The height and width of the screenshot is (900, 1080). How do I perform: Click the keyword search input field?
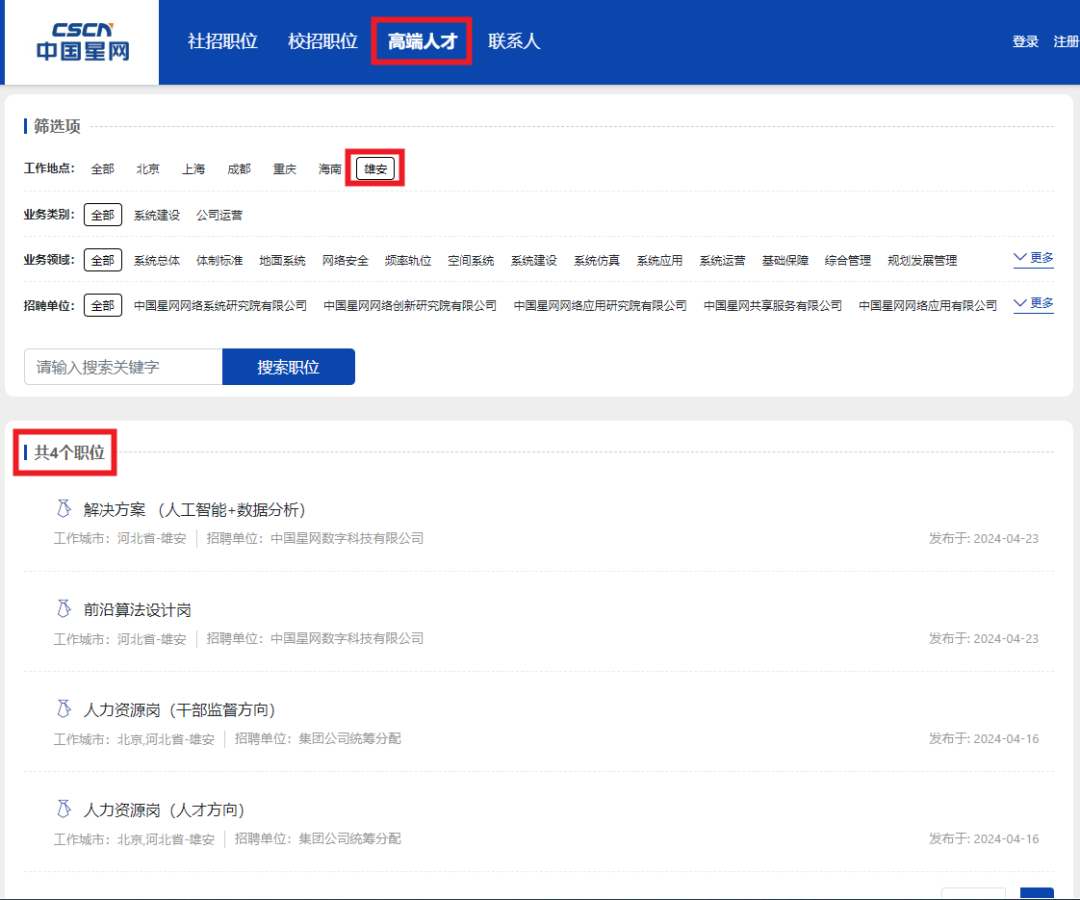point(122,366)
